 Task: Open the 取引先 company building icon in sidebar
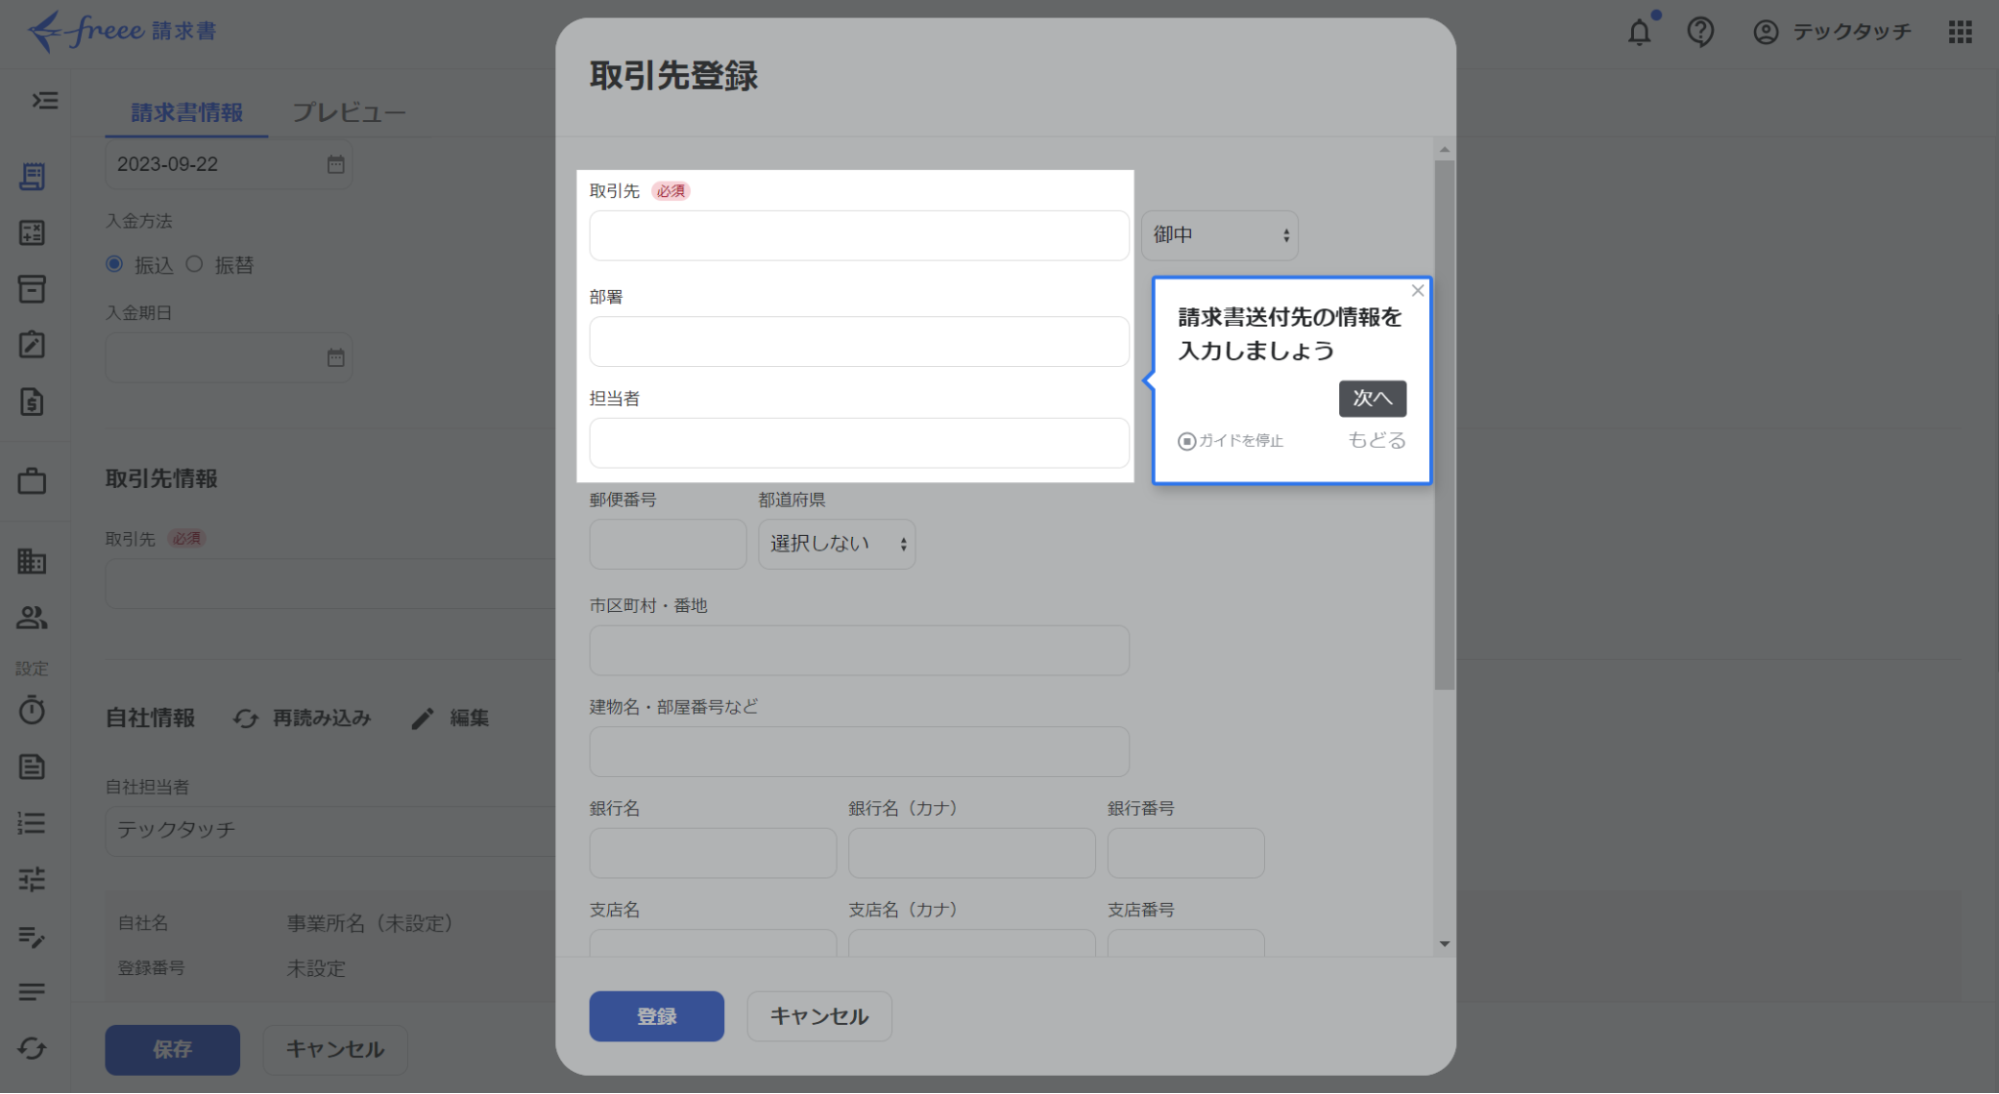pos(33,562)
